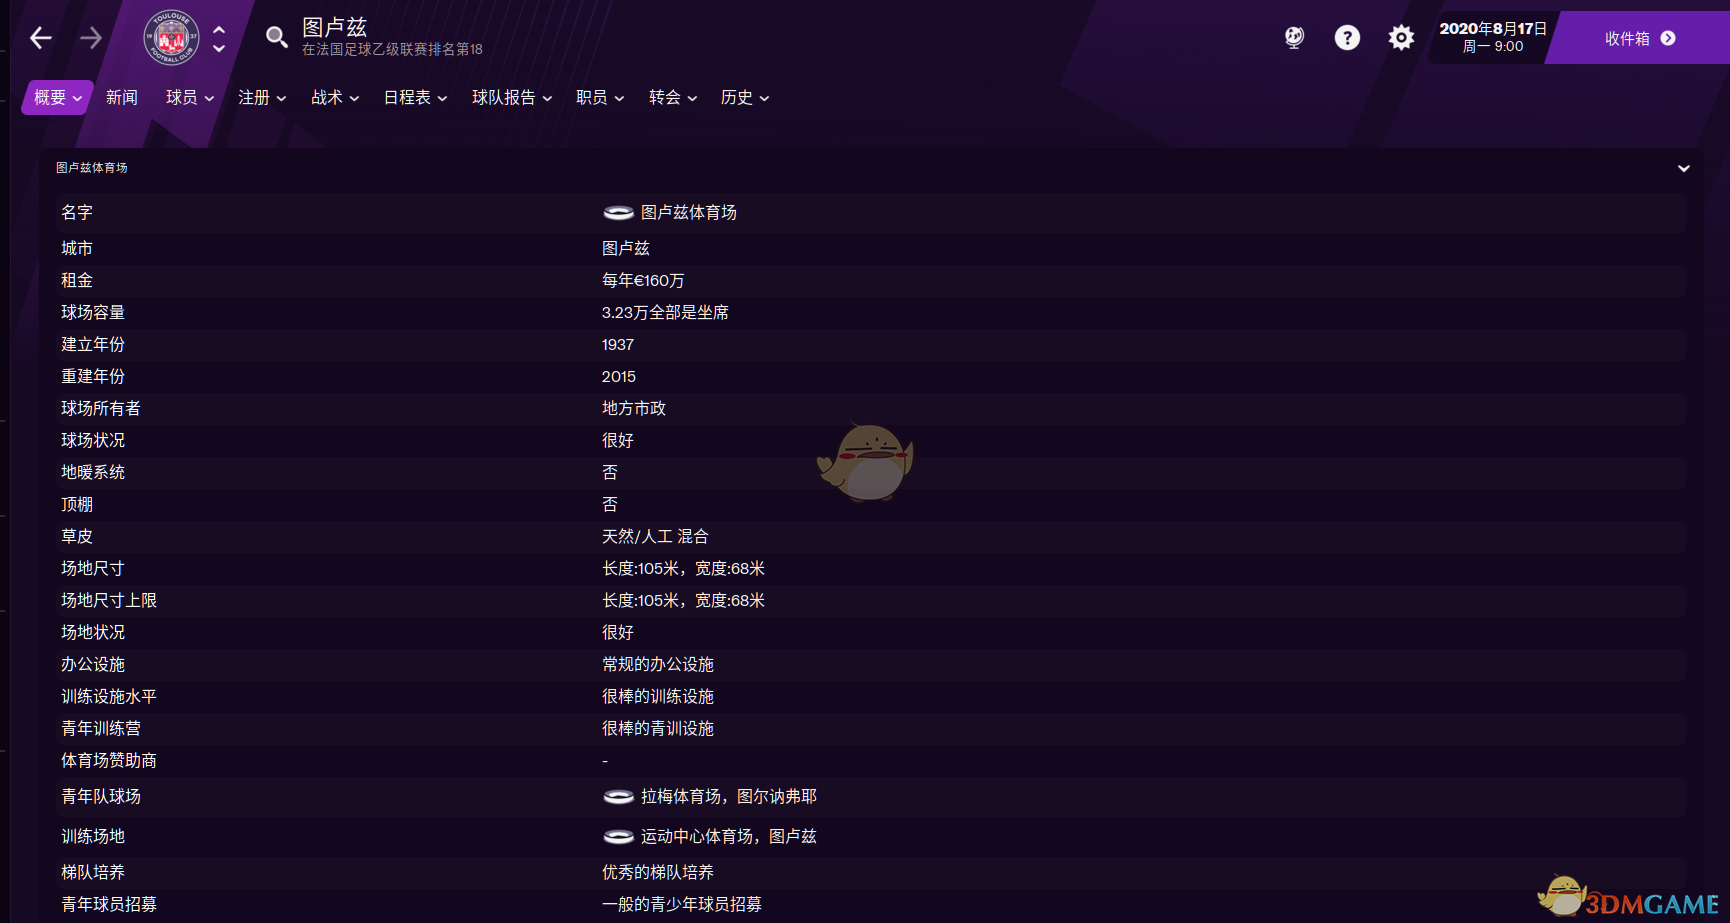Click the 图卢兹体育场 panel header title
Image resolution: width=1730 pixels, height=923 pixels.
(x=92, y=168)
